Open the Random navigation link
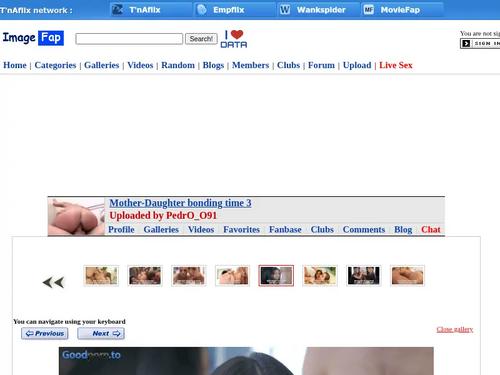Image resolution: width=500 pixels, height=375 pixels. pos(178,65)
